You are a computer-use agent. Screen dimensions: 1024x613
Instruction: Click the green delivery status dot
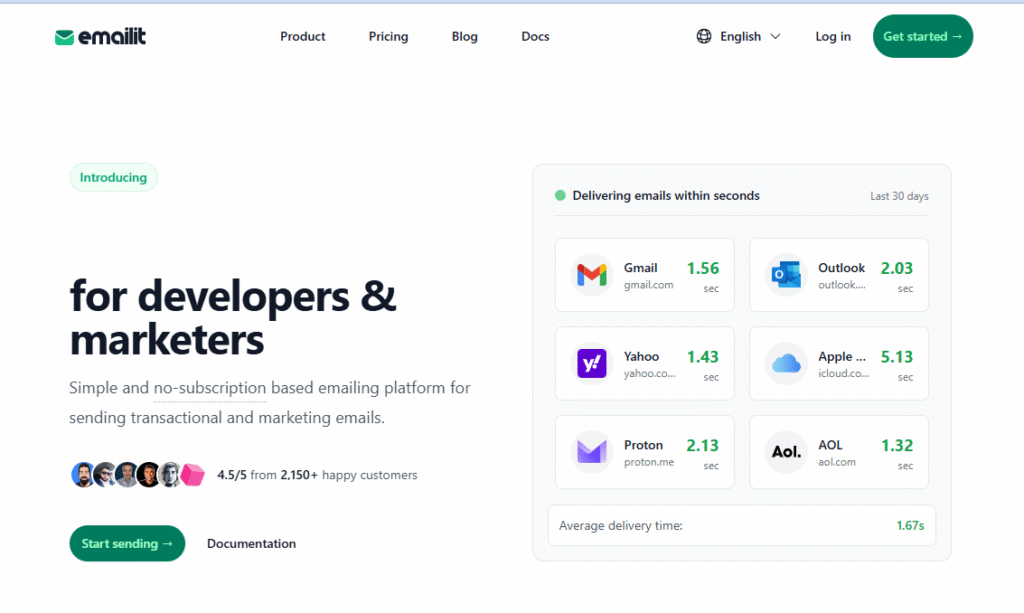click(x=560, y=195)
